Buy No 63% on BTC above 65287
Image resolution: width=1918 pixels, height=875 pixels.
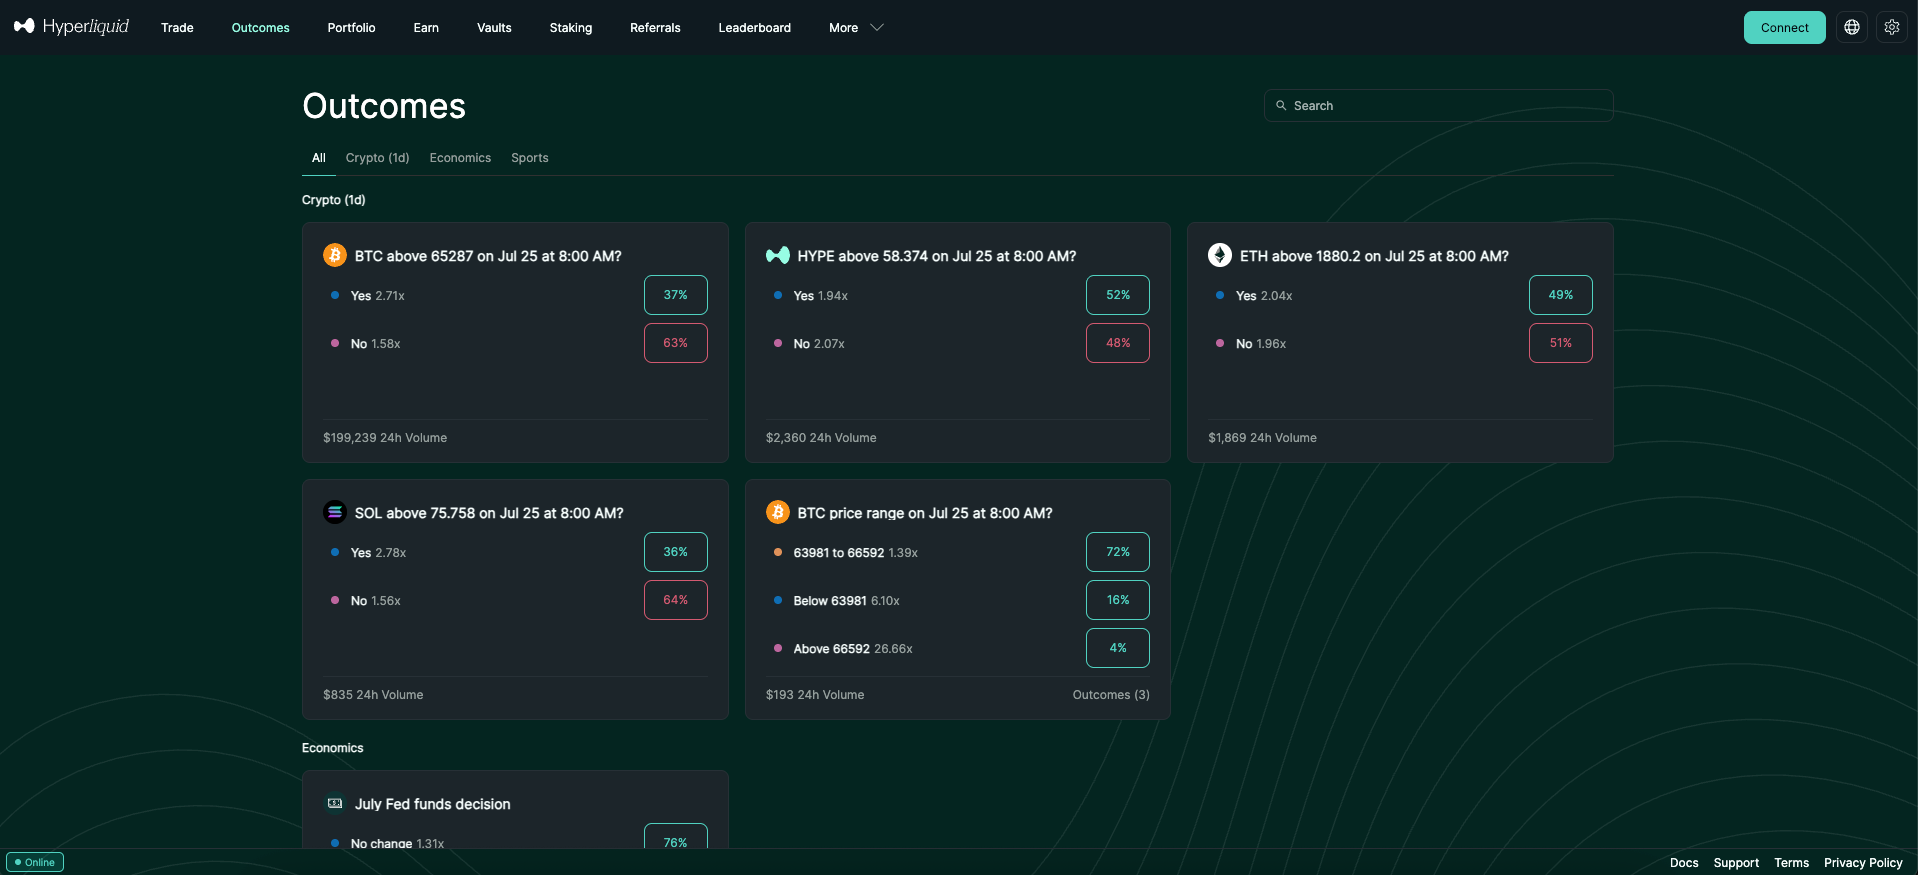676,343
